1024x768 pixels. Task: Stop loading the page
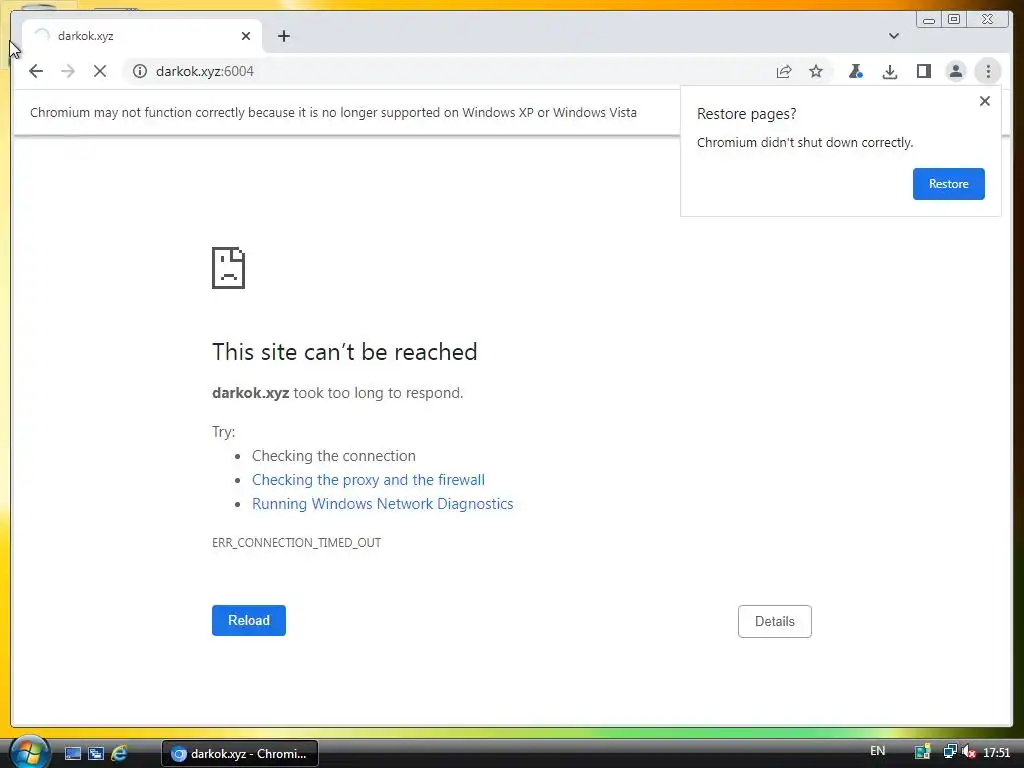pyautogui.click(x=100, y=71)
